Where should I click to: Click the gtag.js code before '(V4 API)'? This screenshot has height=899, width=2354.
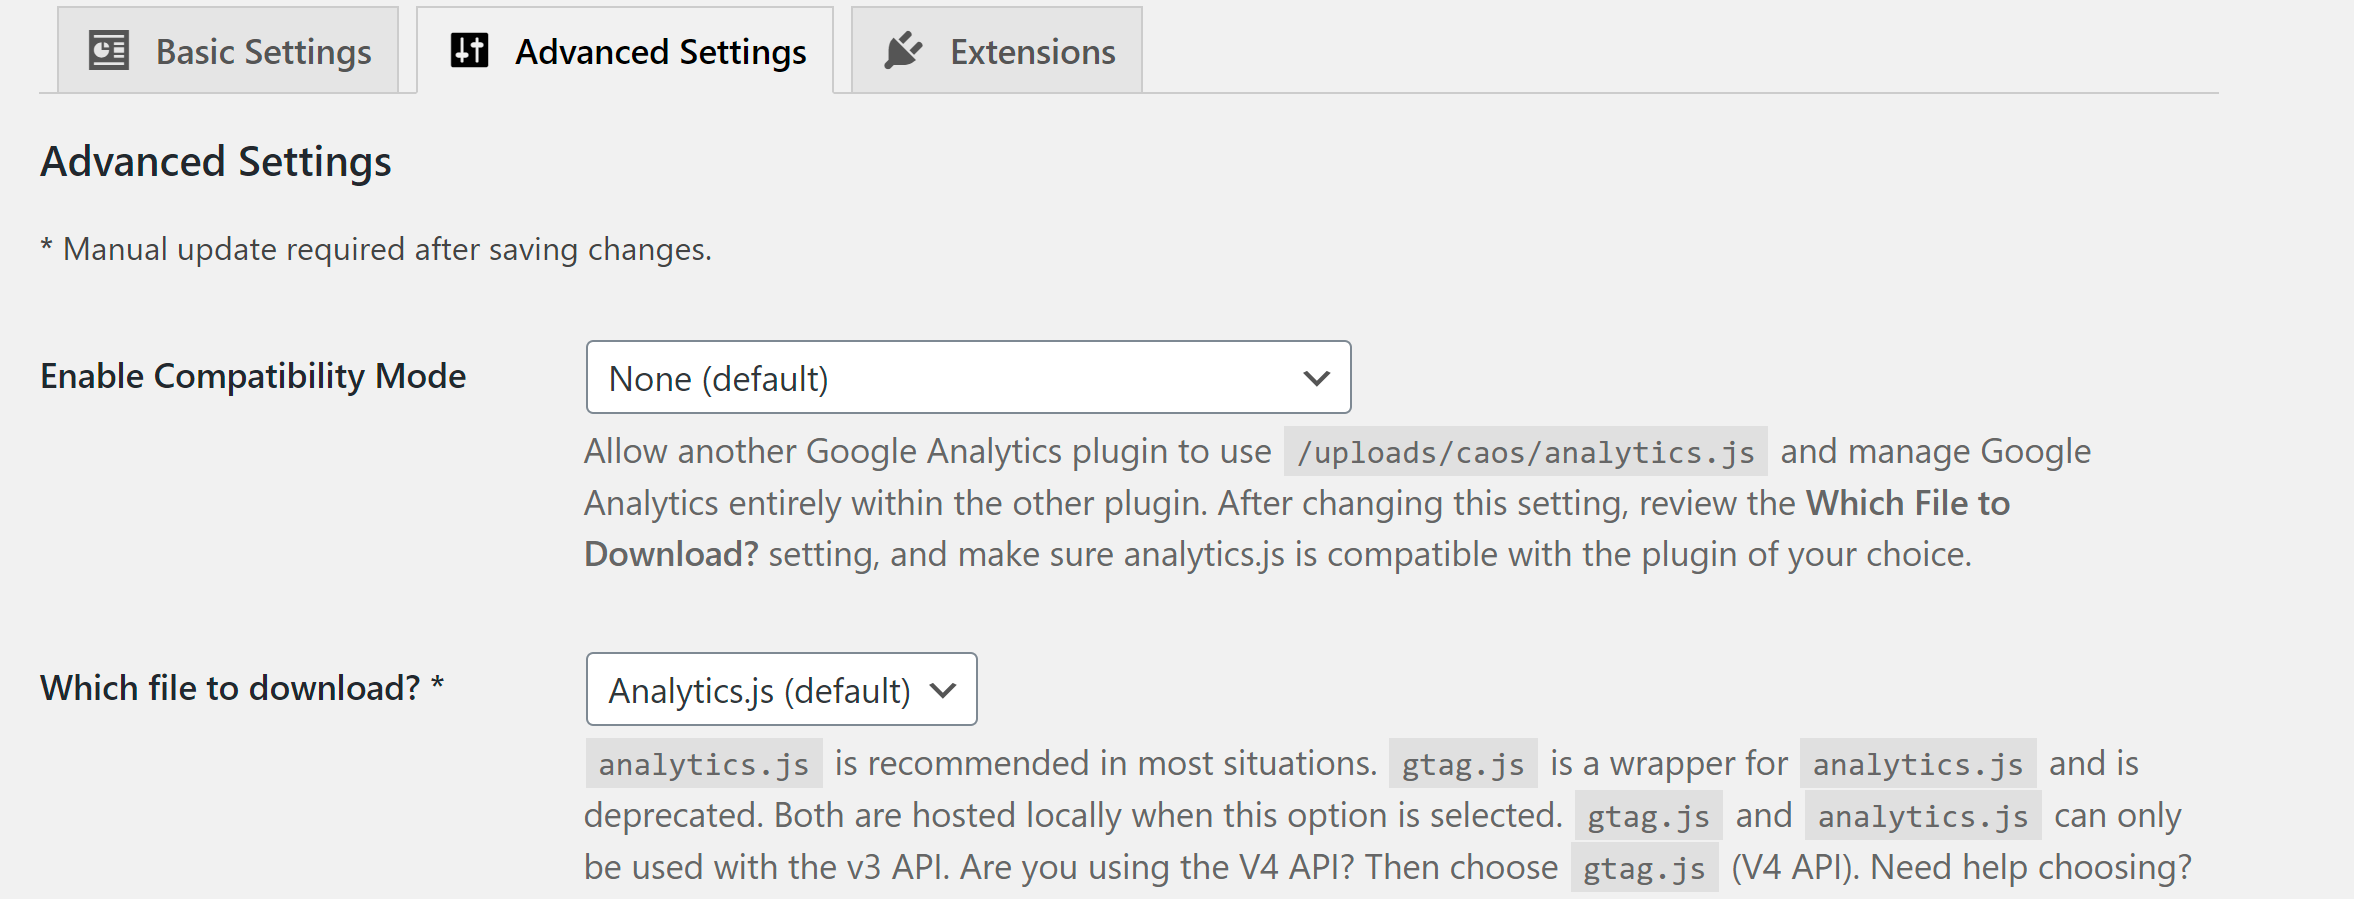pyautogui.click(x=1644, y=868)
